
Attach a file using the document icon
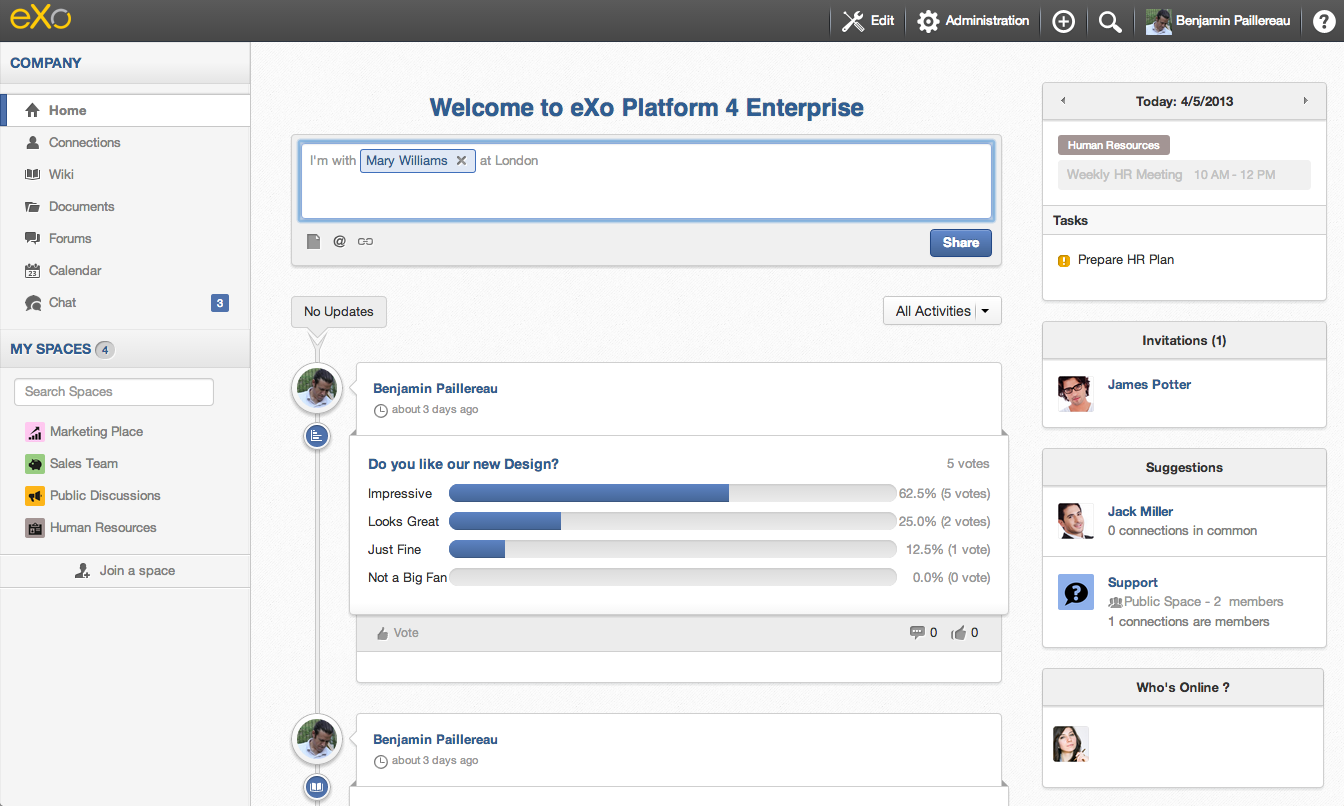[313, 241]
